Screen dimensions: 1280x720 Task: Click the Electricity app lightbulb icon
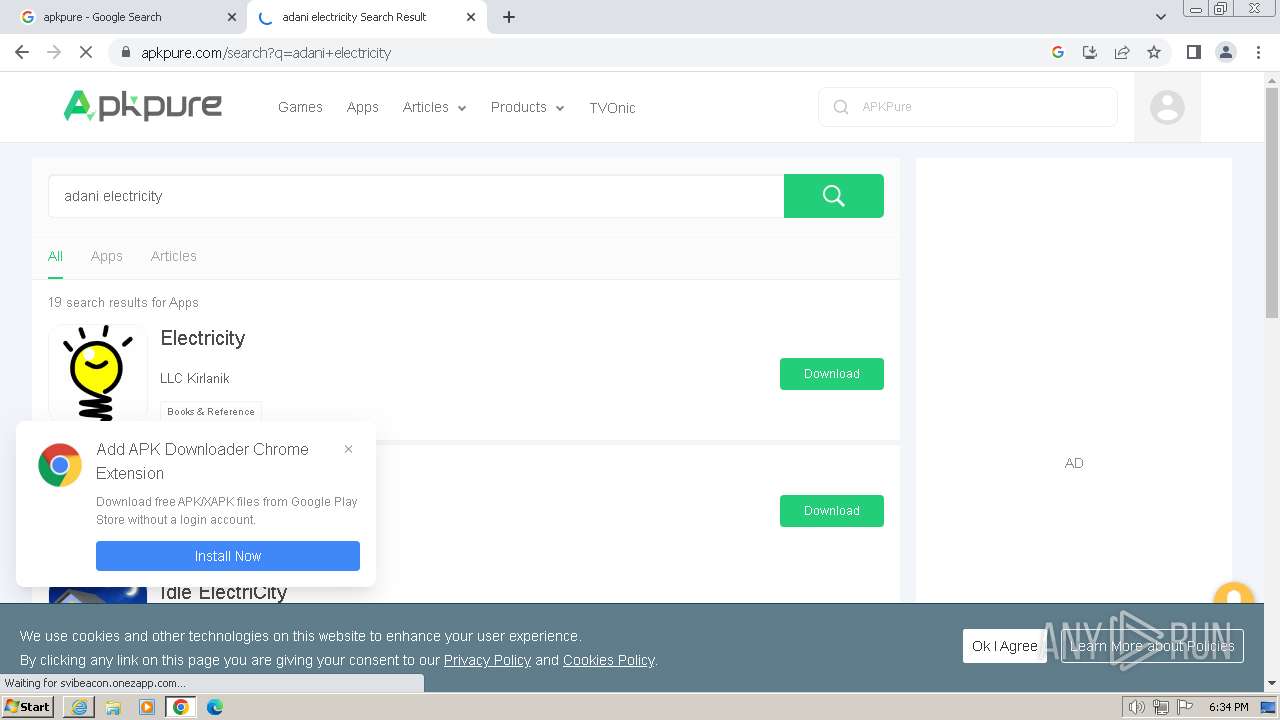pyautogui.click(x=98, y=372)
